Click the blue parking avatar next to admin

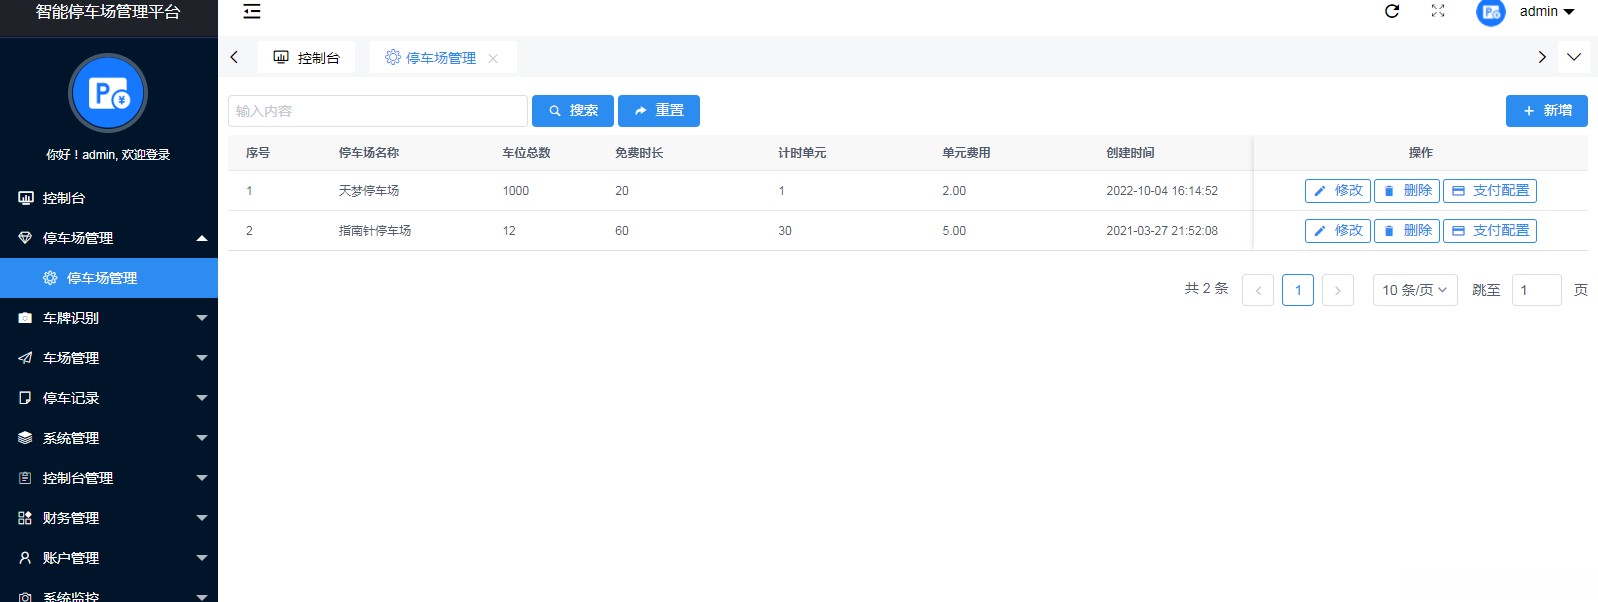pyautogui.click(x=1491, y=12)
